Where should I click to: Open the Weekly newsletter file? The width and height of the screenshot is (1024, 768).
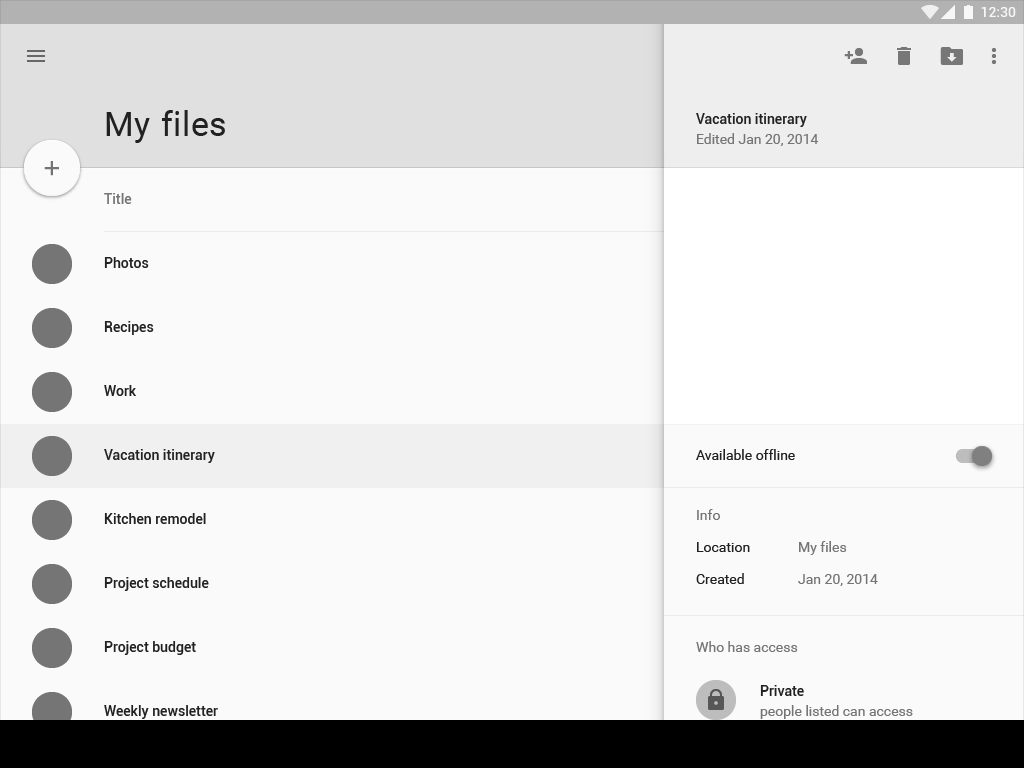[161, 710]
